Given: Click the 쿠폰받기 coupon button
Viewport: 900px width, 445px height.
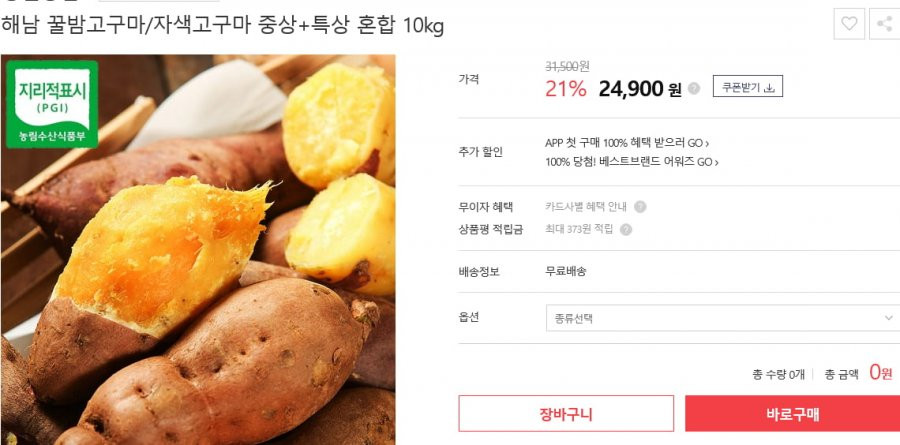Looking at the screenshot, I should pos(748,86).
